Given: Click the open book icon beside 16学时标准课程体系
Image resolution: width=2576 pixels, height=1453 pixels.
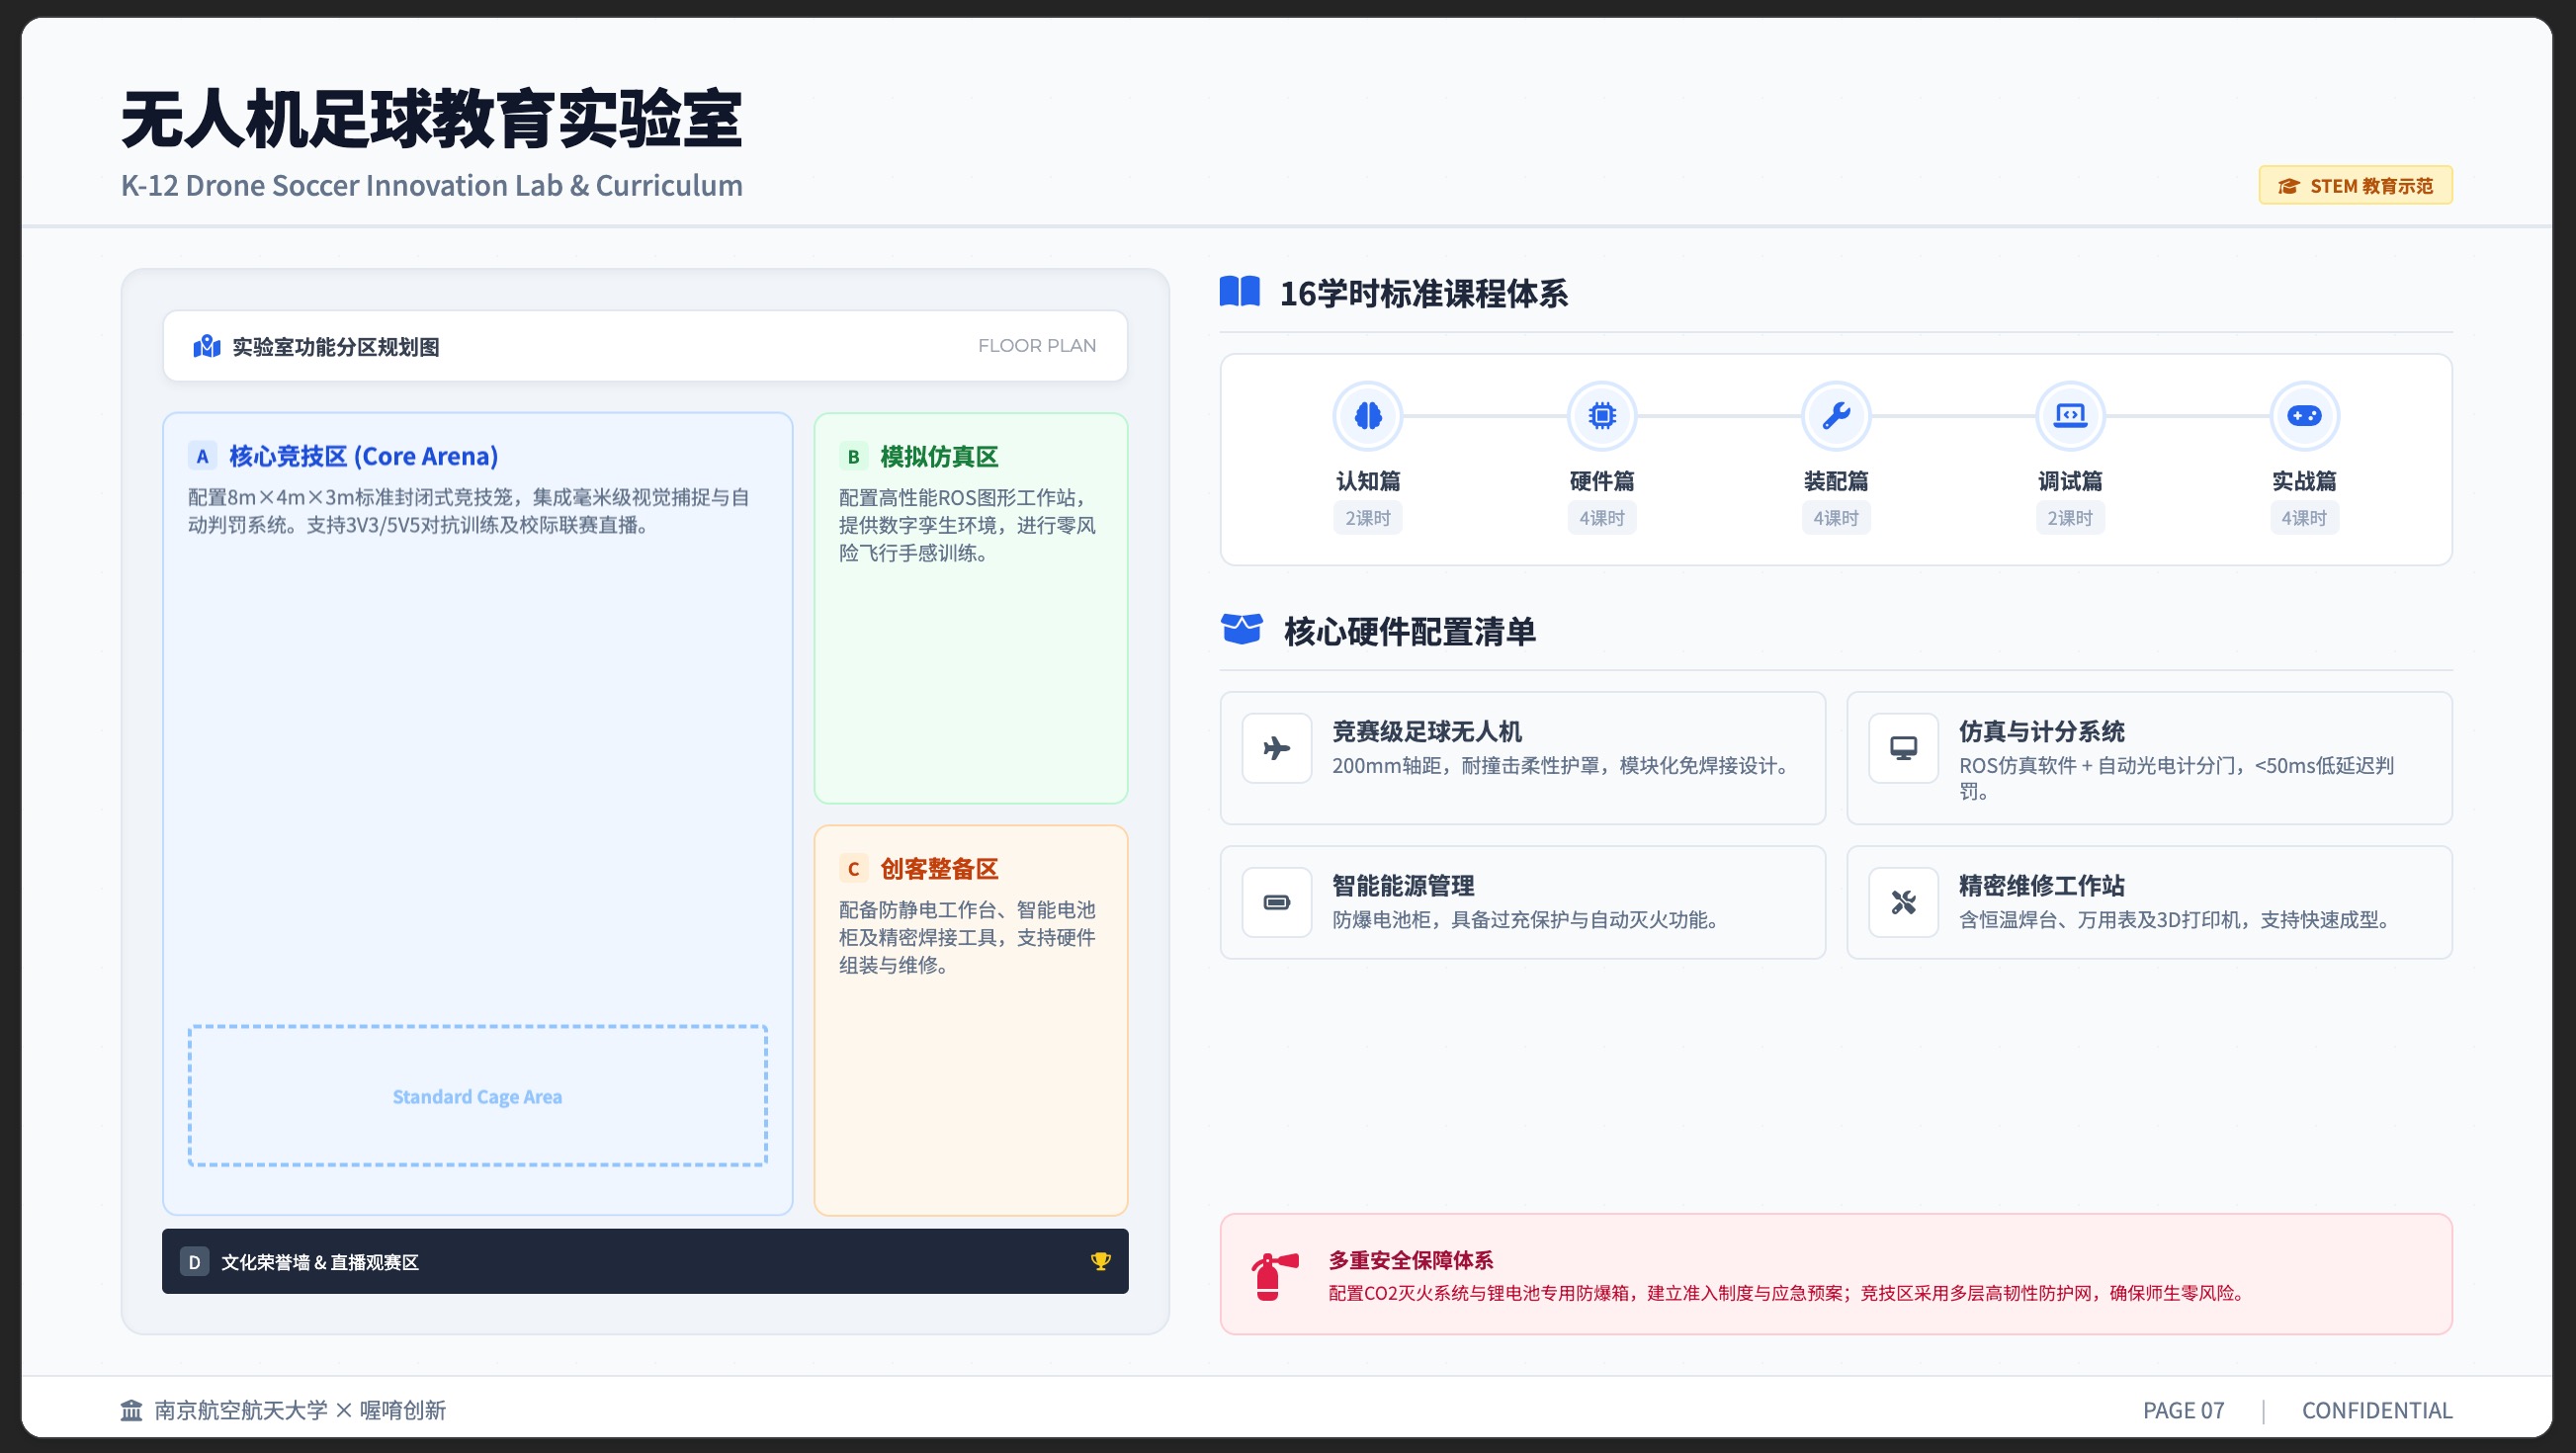Looking at the screenshot, I should (1240, 292).
